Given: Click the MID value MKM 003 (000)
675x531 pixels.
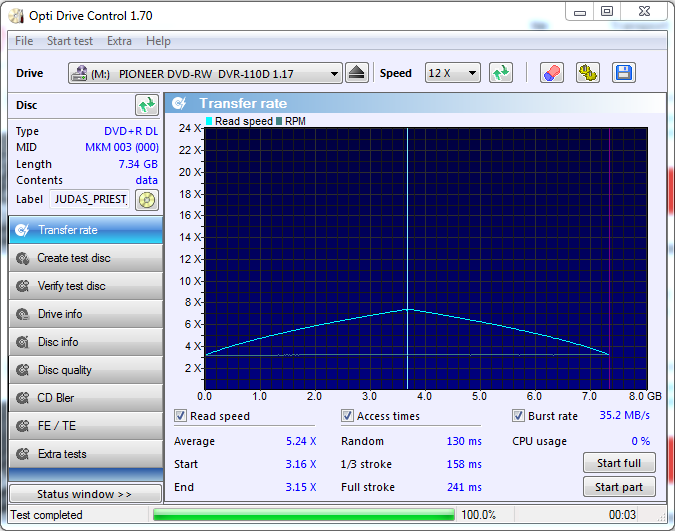Looking at the screenshot, I should click(122, 147).
